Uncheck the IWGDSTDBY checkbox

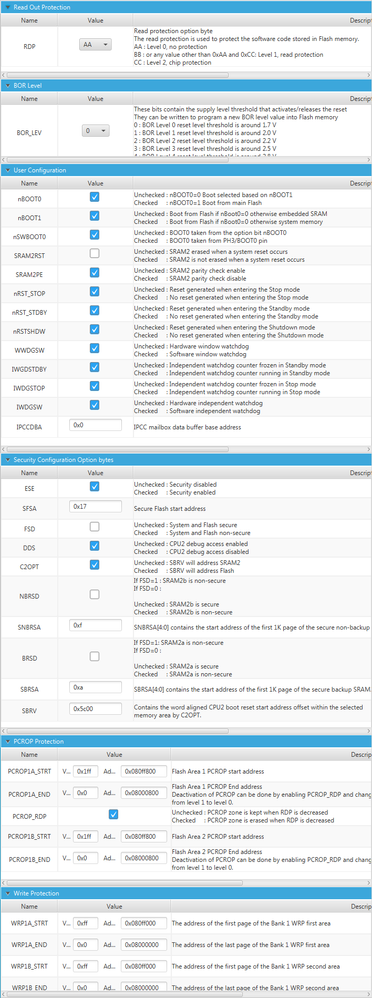(94, 367)
